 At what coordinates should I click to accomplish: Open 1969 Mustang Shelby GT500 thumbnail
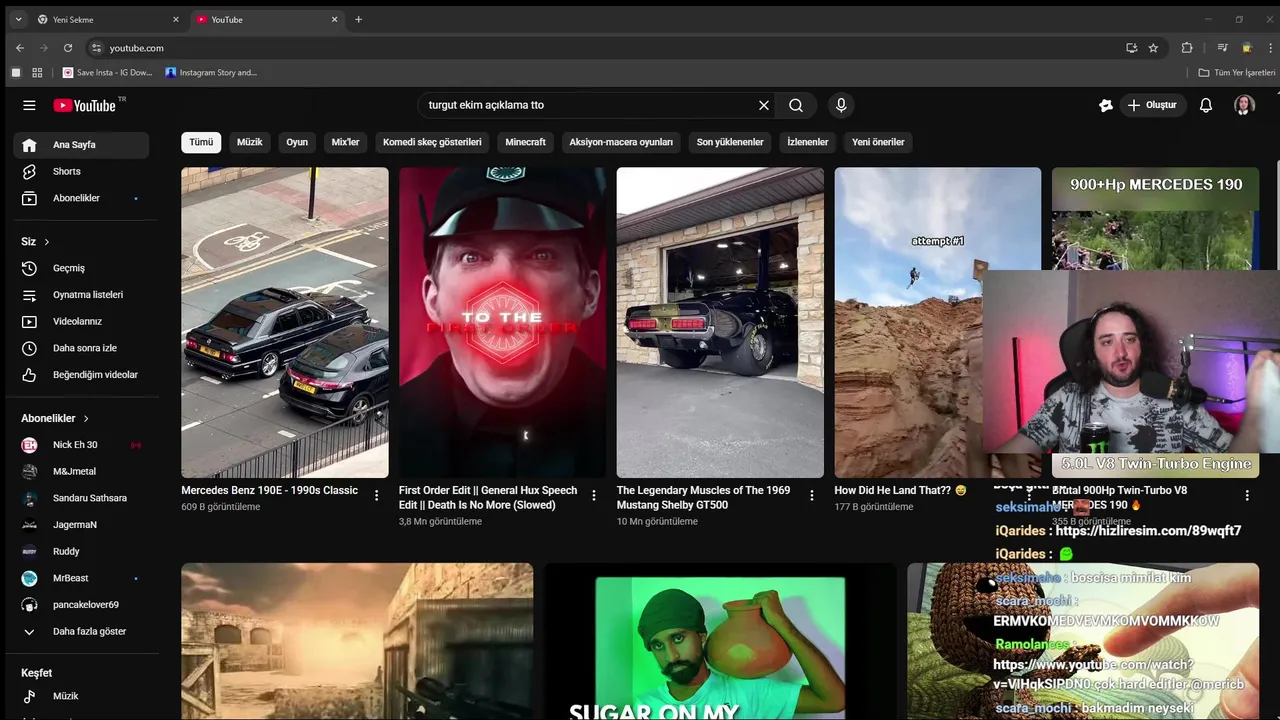[x=720, y=322]
